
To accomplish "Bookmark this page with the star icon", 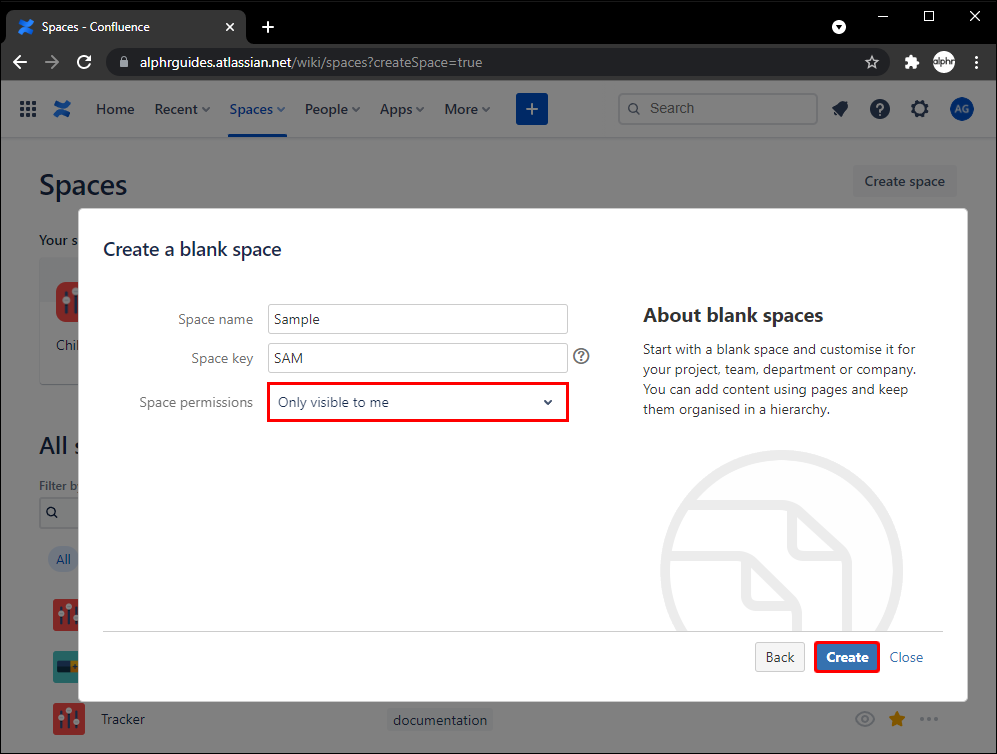I will [872, 62].
